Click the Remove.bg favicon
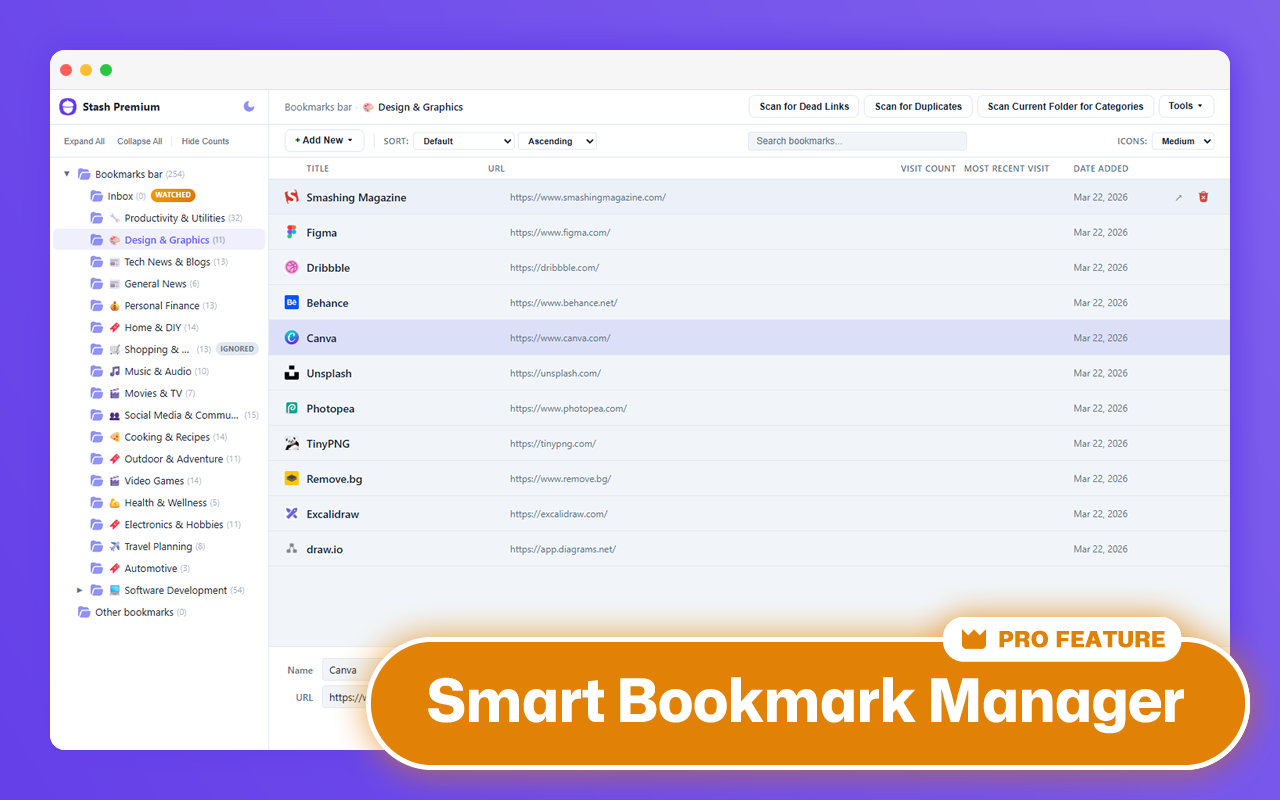Screen dimensions: 1280x800 292,478
